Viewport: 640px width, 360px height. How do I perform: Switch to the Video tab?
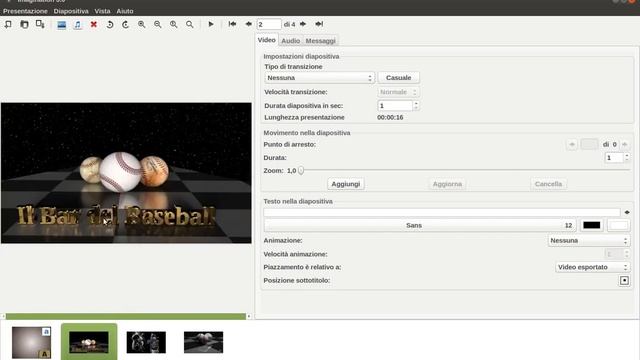coord(267,40)
